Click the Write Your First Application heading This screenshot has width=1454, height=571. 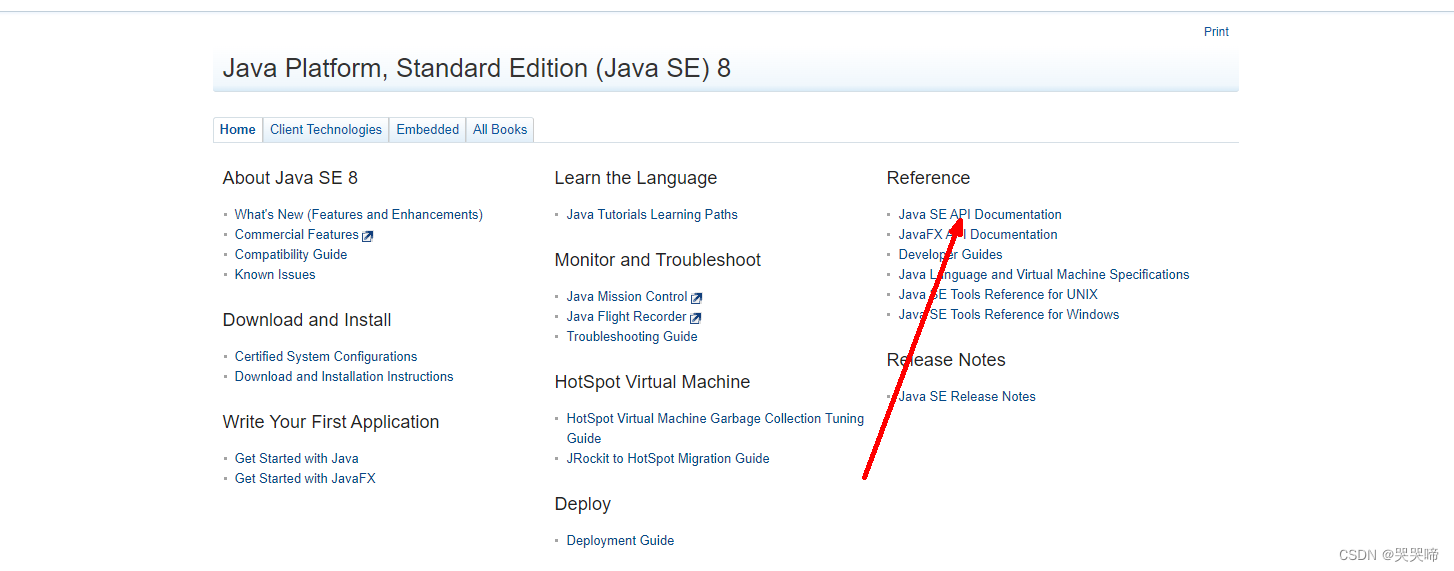click(x=331, y=422)
